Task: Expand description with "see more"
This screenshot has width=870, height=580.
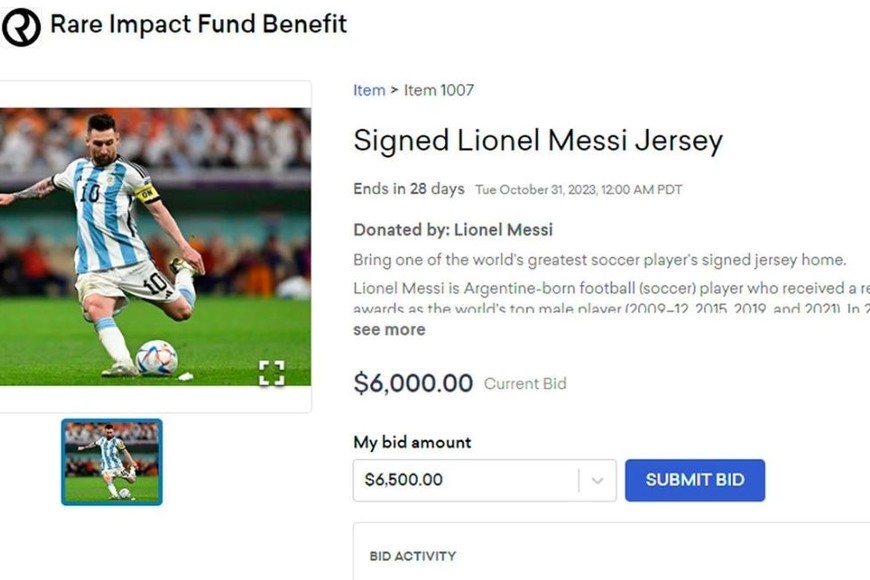Action: point(389,329)
